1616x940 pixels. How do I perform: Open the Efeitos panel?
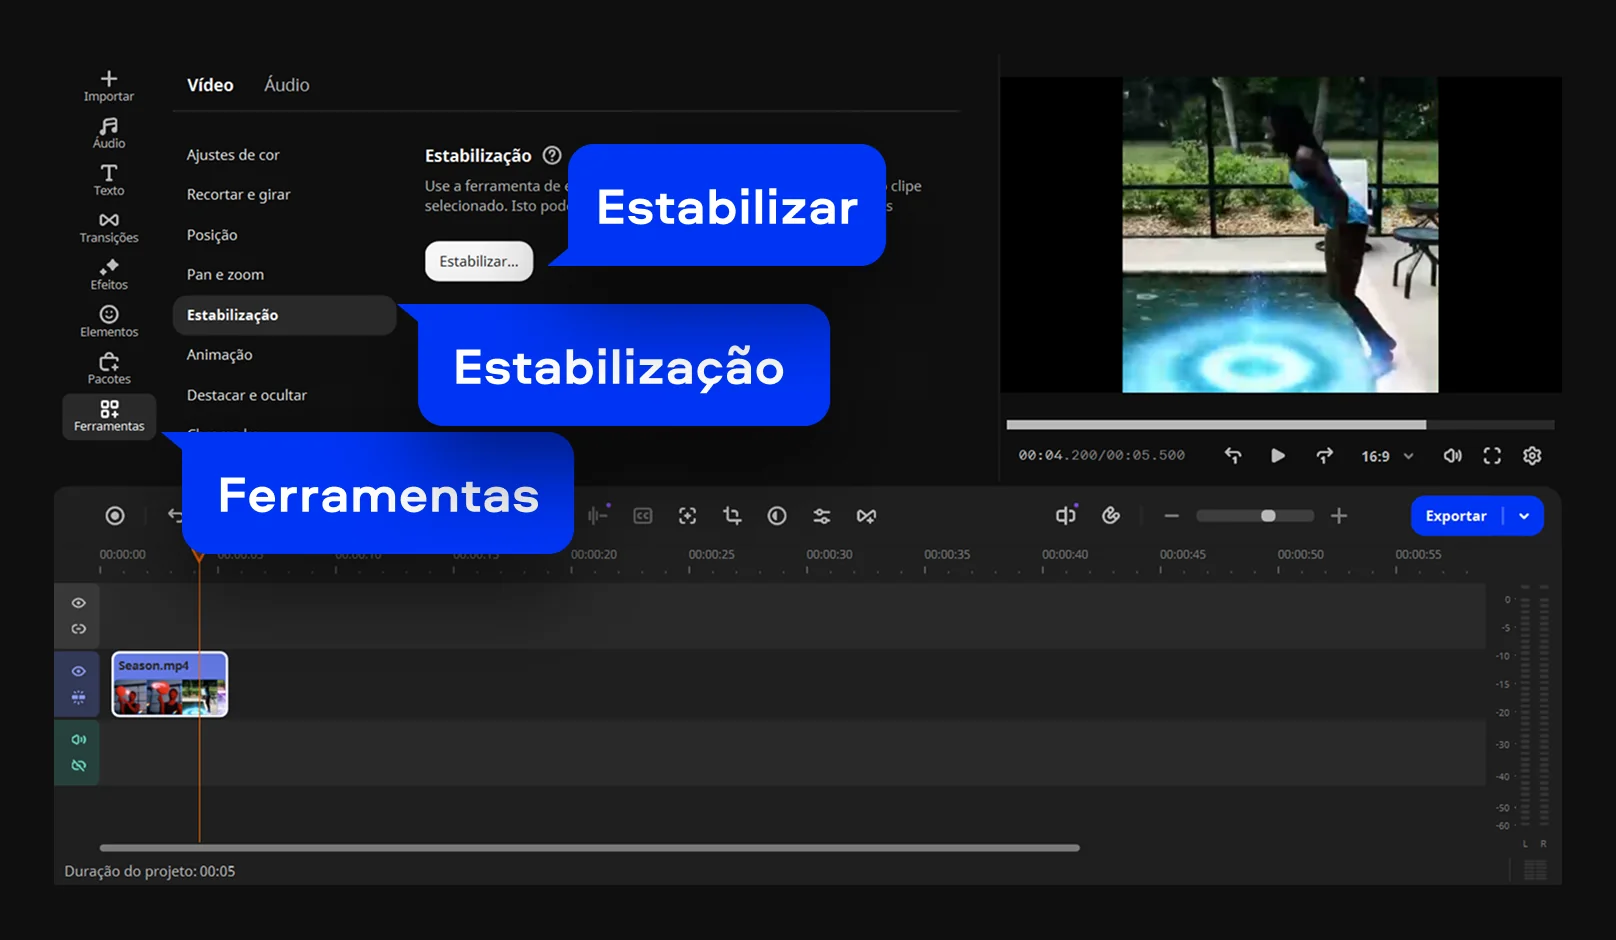pyautogui.click(x=108, y=274)
